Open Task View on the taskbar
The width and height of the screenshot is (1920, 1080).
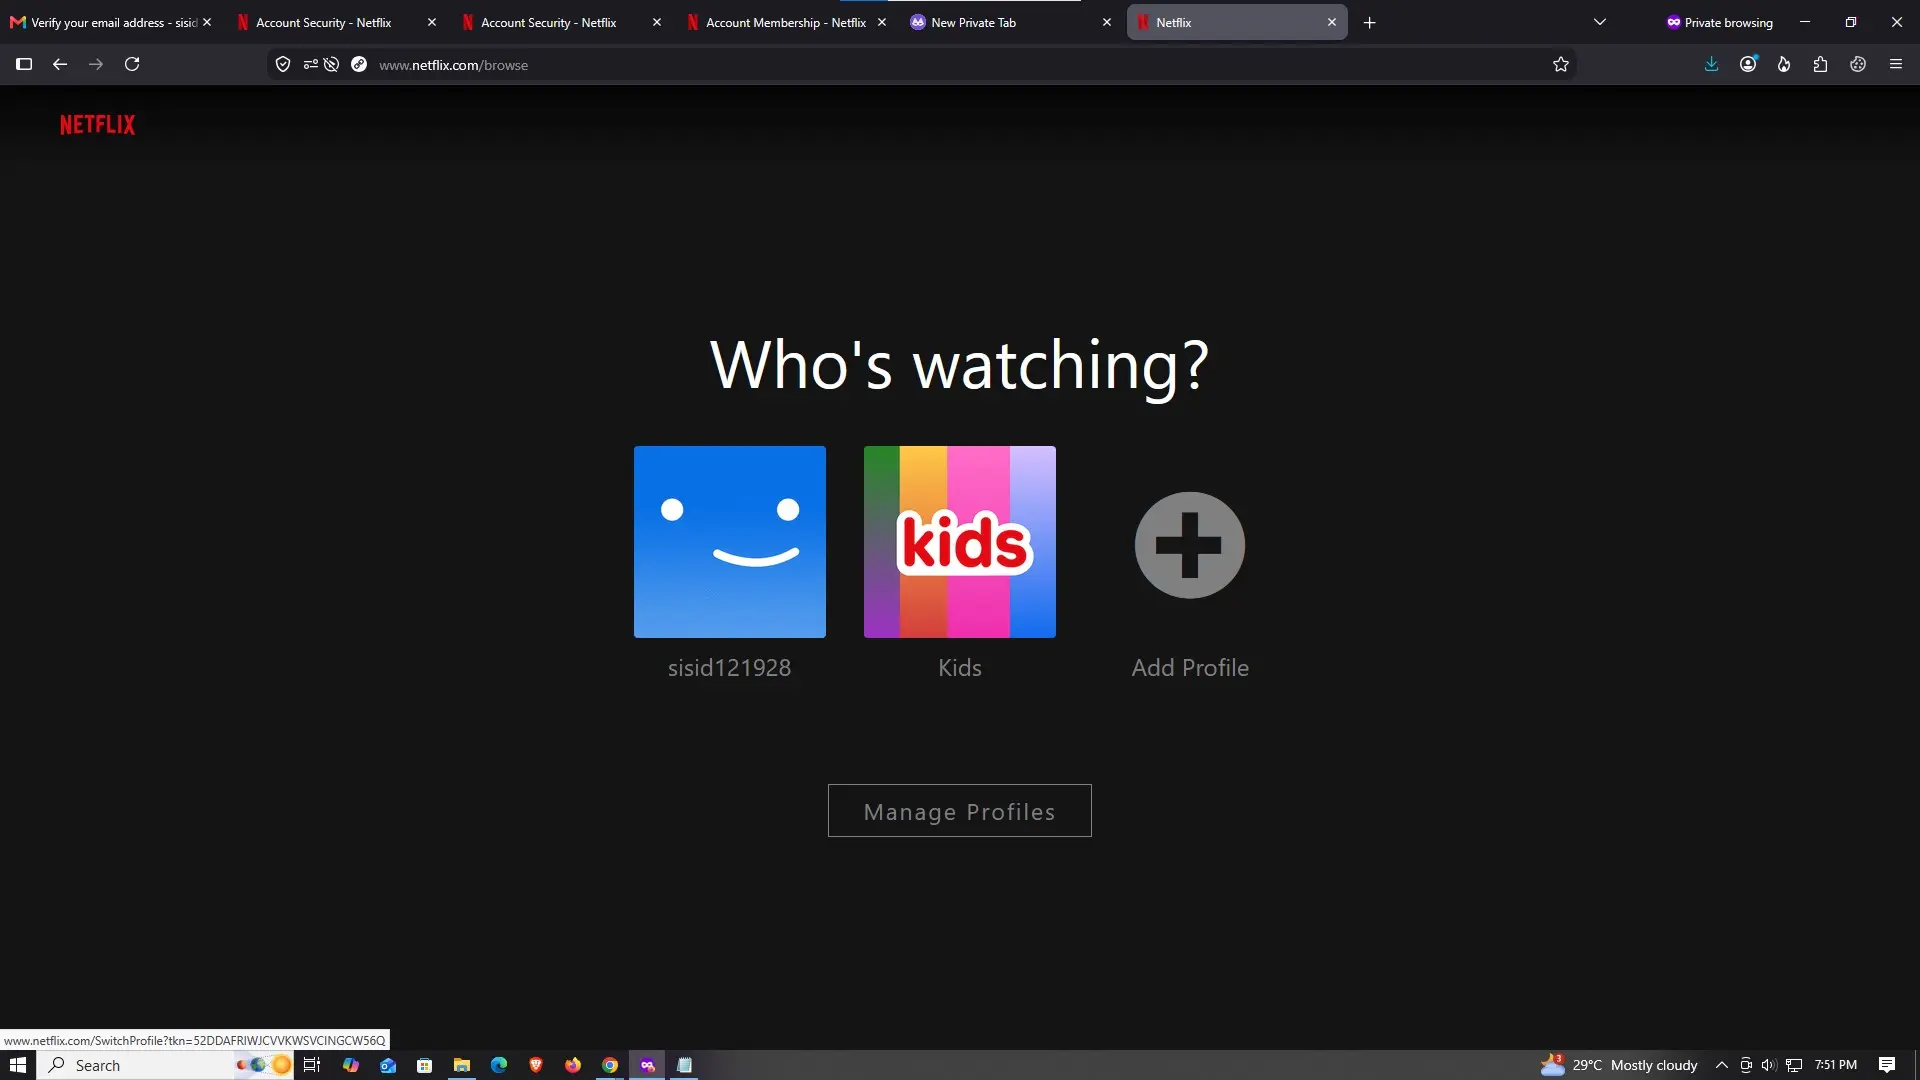tap(312, 1065)
